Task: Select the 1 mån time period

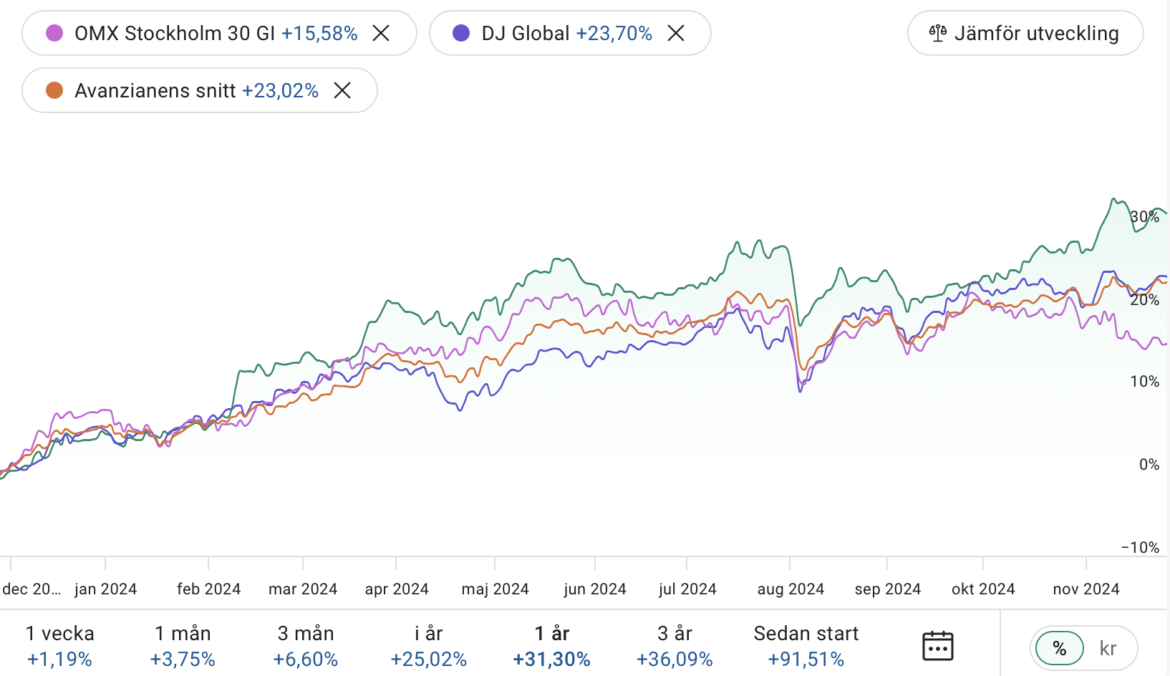Action: (x=183, y=646)
